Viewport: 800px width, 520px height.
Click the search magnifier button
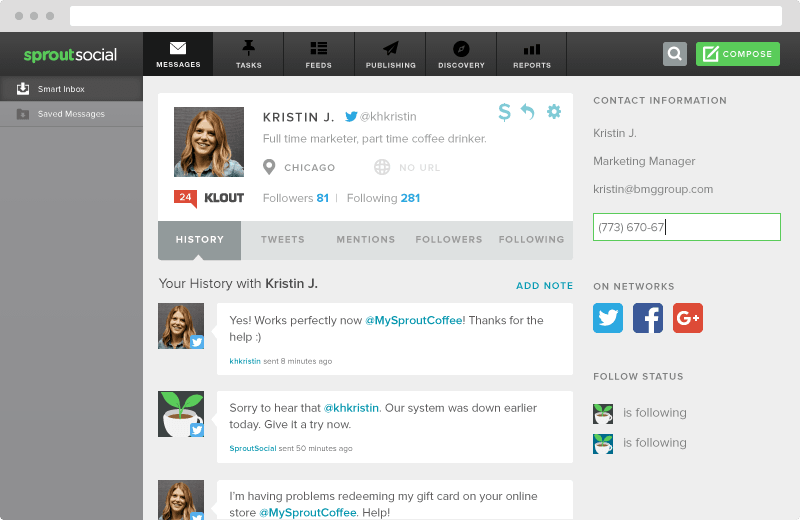point(674,54)
